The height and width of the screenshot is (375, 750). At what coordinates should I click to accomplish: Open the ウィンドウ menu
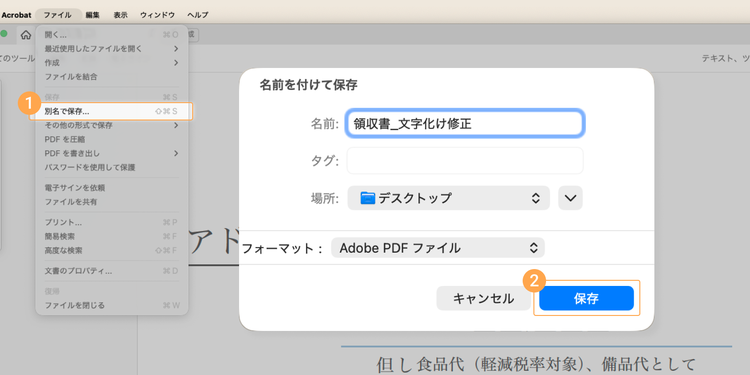point(157,15)
